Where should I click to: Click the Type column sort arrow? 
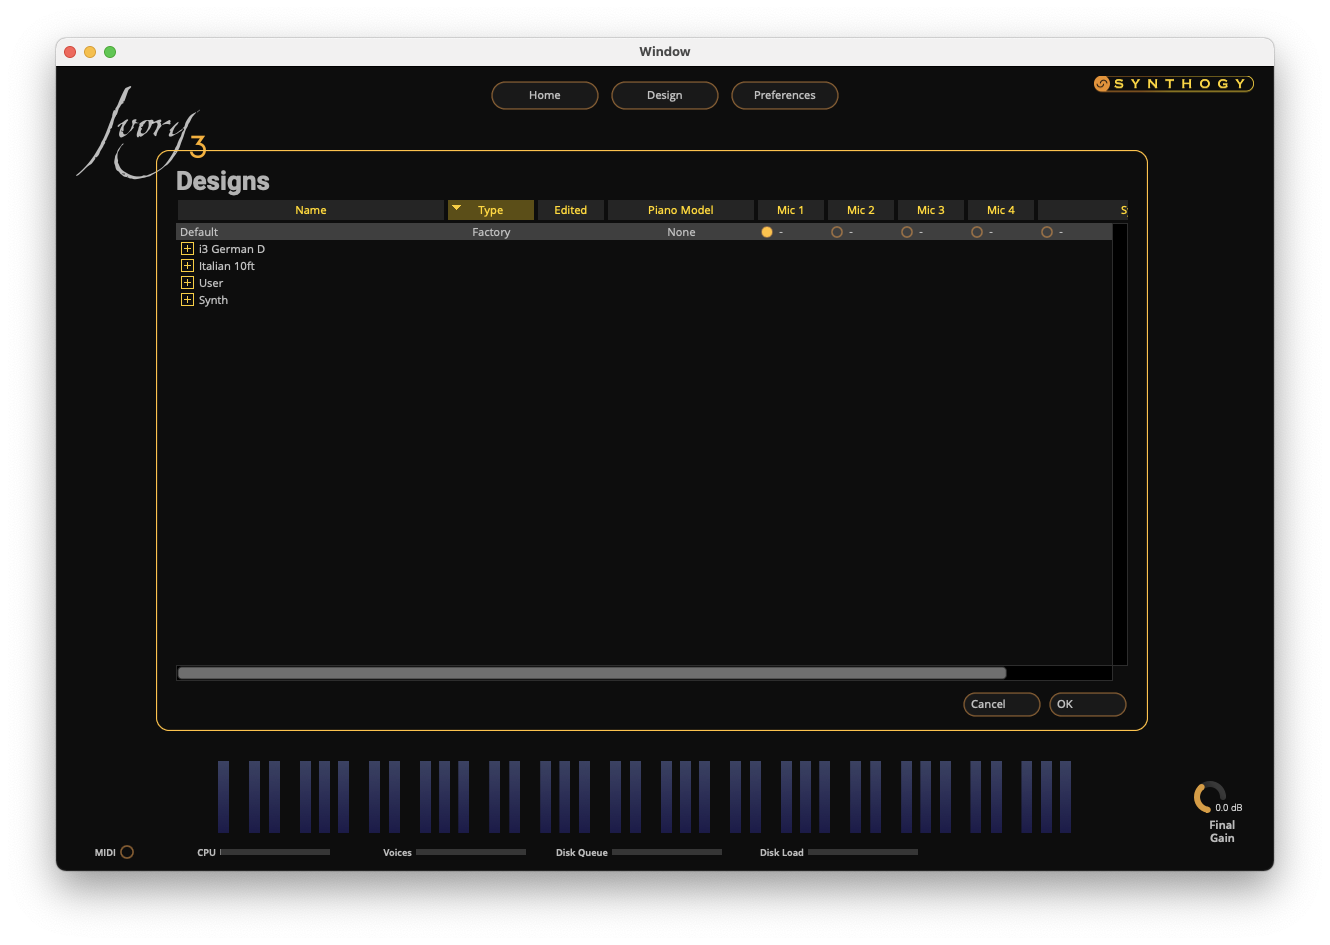tap(457, 209)
